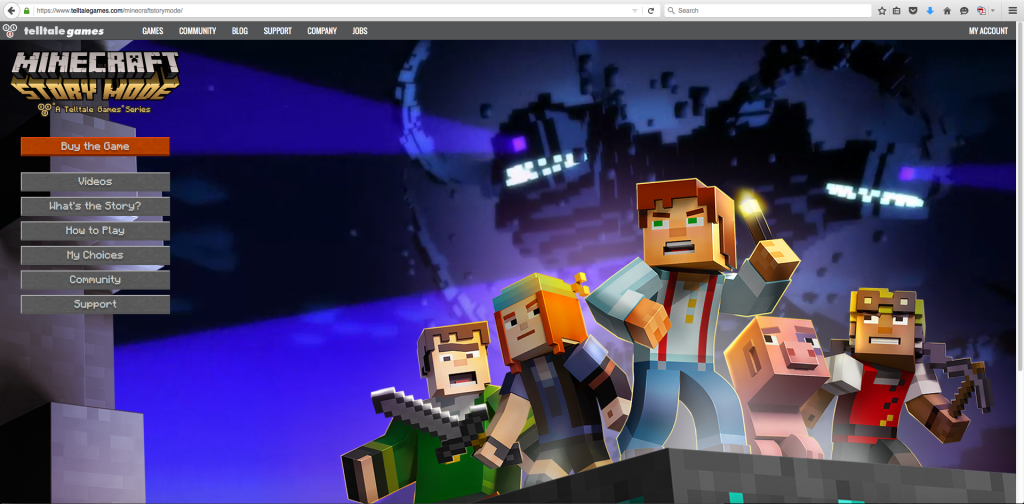Click the Telltale Games logo
1024x504 pixels.
pos(54,31)
